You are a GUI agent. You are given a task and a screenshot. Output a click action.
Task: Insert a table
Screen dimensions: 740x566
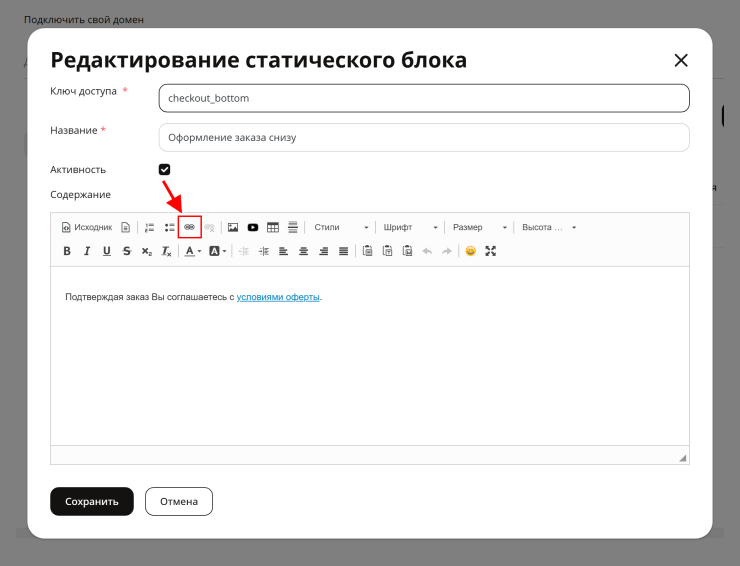[x=273, y=227]
